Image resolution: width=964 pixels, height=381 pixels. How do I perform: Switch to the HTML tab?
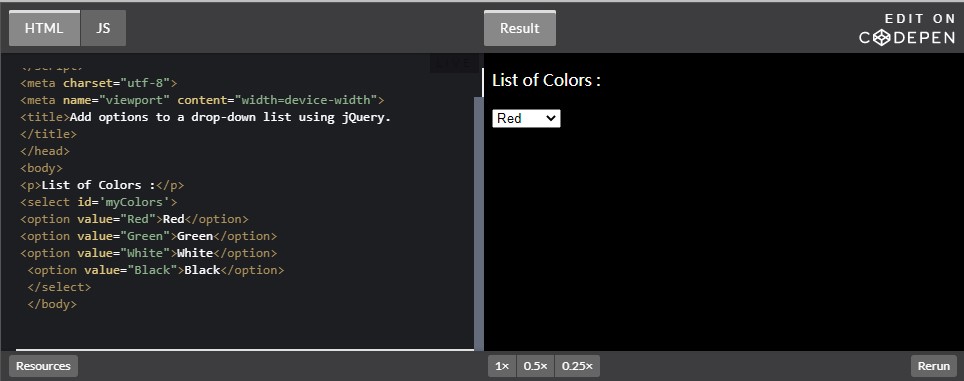(44, 28)
